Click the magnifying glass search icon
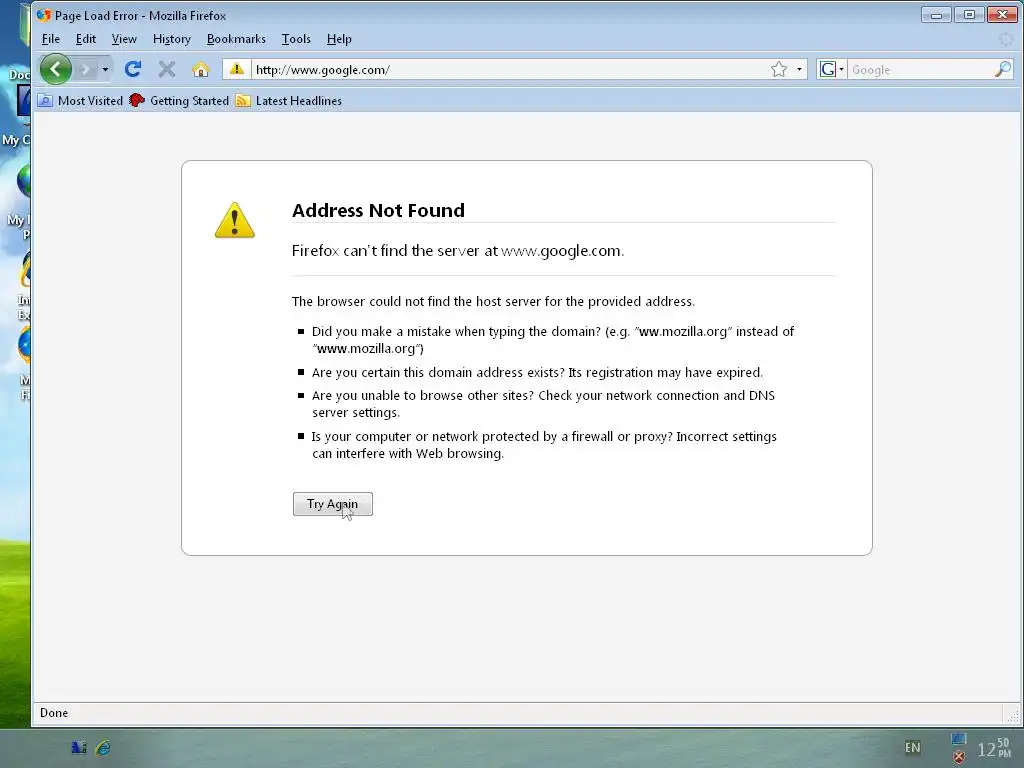This screenshot has height=768, width=1024. (x=1003, y=69)
